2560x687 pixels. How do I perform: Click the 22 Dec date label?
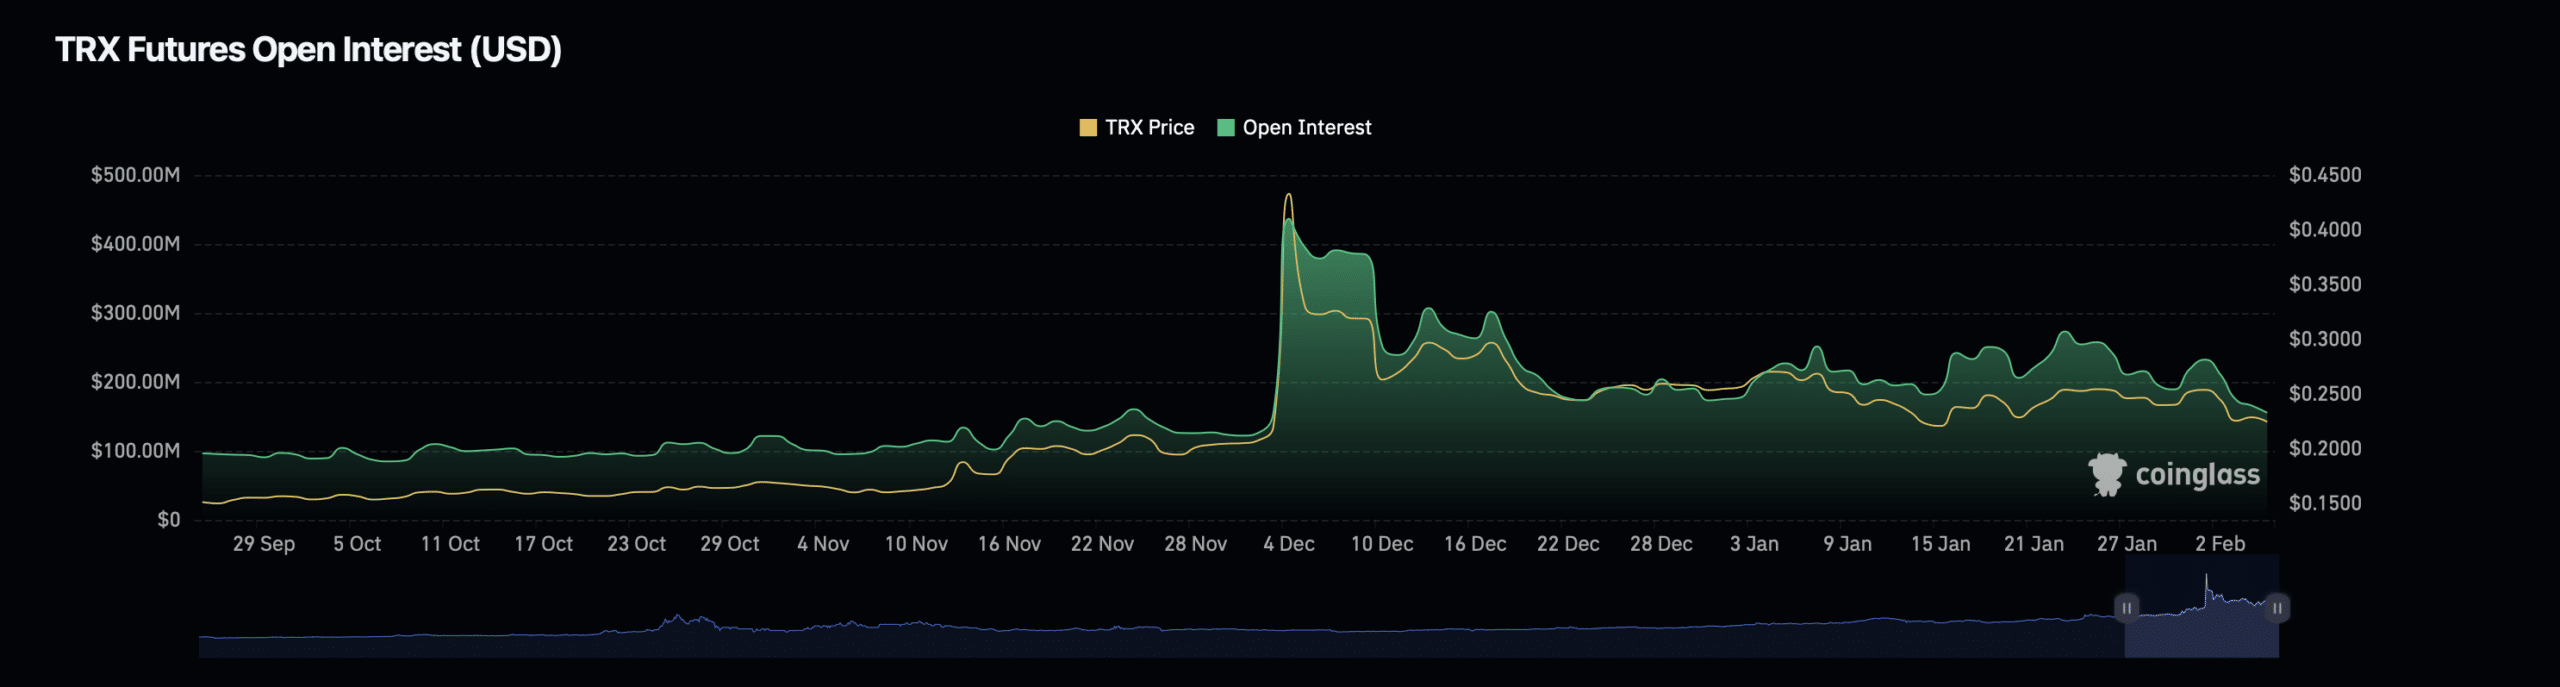[1568, 544]
